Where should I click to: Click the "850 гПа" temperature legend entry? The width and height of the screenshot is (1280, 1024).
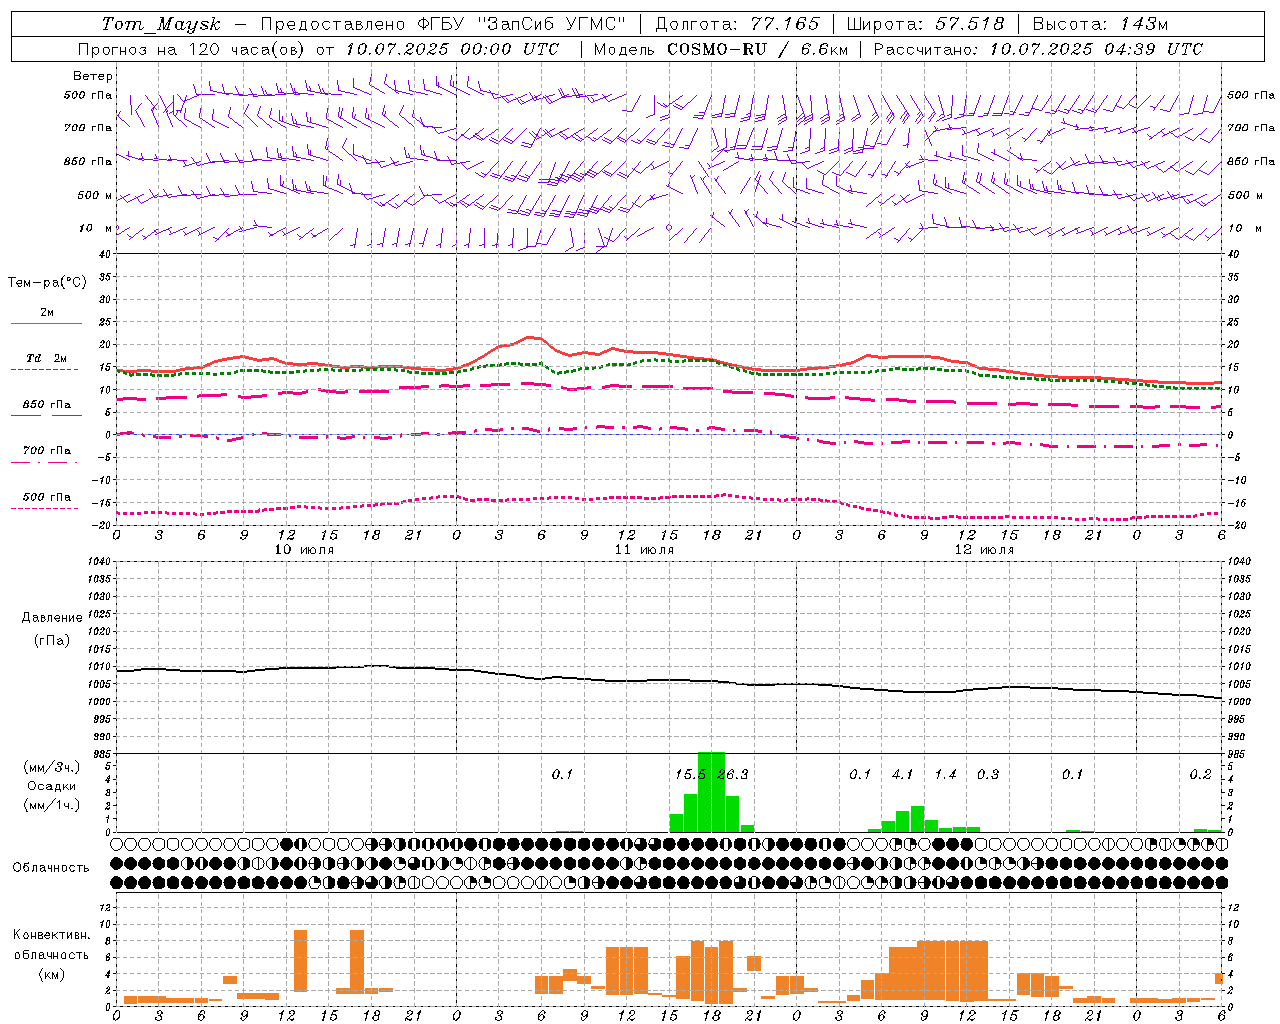coord(47,405)
